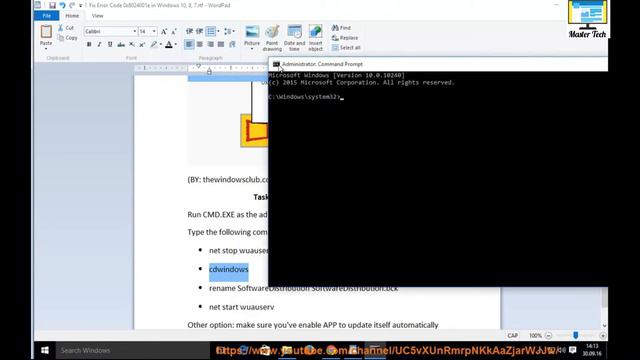
Task: Click the Insert object icon
Action: pyautogui.click(x=315, y=32)
